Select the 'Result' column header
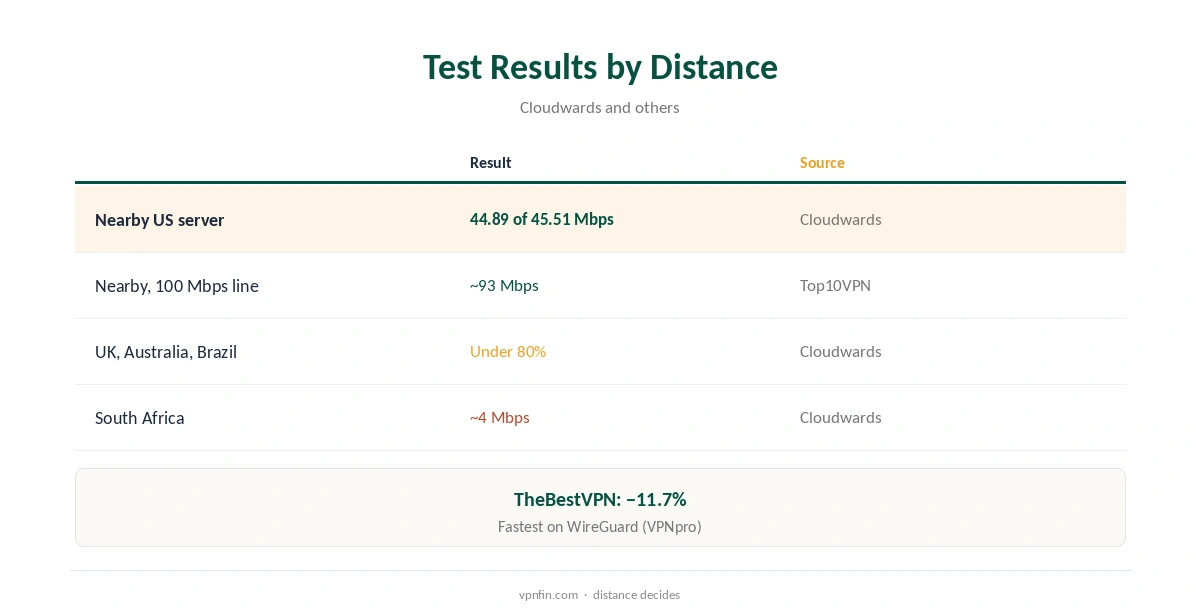1200x614 pixels. coord(490,162)
